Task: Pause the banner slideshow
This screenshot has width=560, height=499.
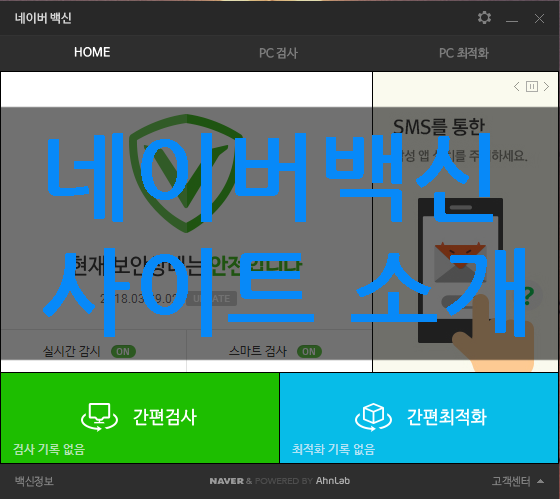Action: tap(532, 86)
